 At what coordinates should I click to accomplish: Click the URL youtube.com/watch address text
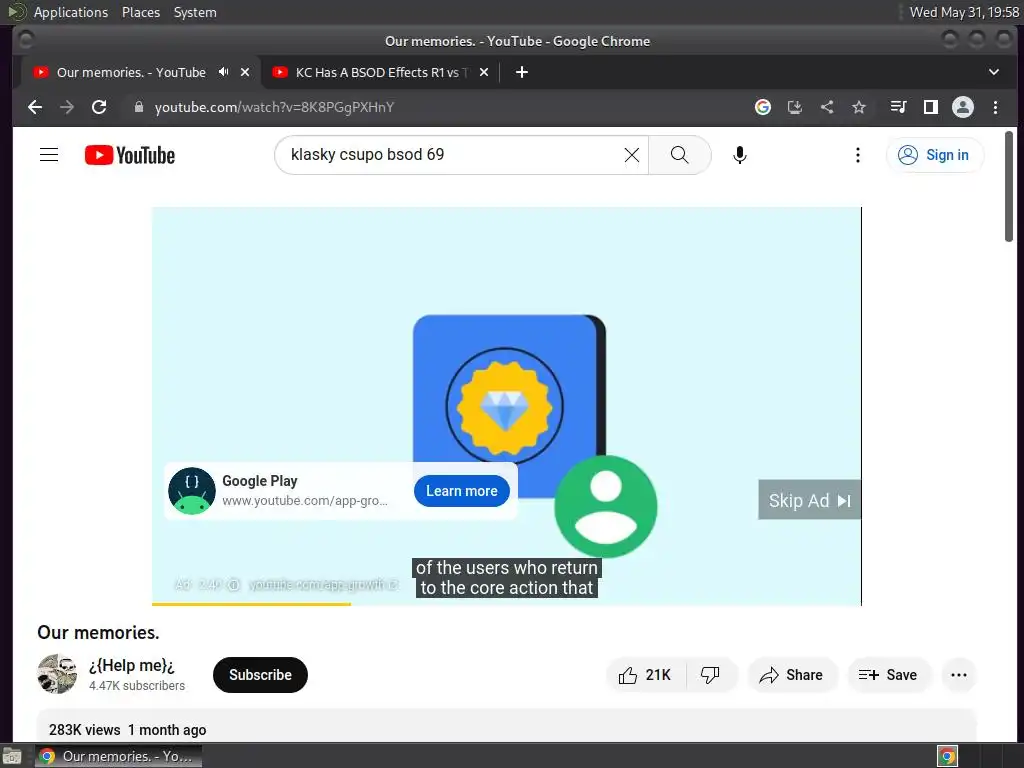coord(274,107)
